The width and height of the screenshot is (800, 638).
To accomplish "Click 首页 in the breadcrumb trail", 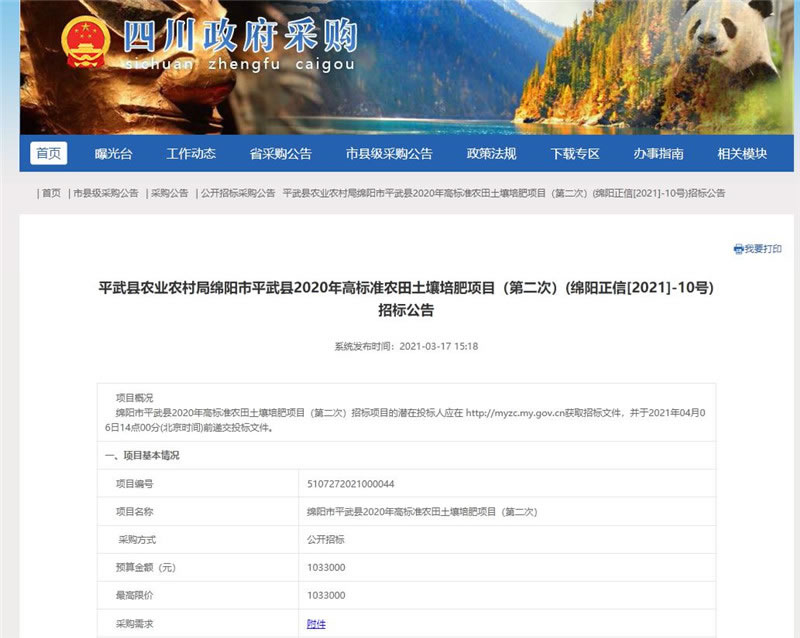I will 51,193.
